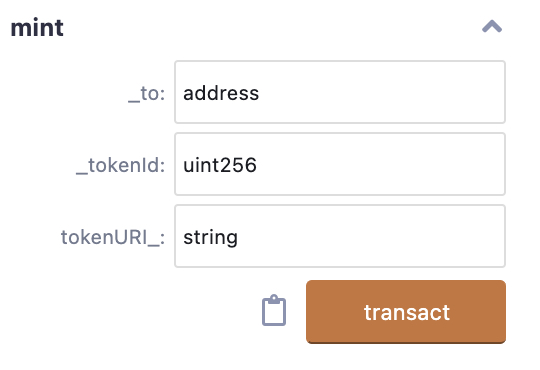Select the mint header text
The image size is (540, 370).
coord(37,28)
